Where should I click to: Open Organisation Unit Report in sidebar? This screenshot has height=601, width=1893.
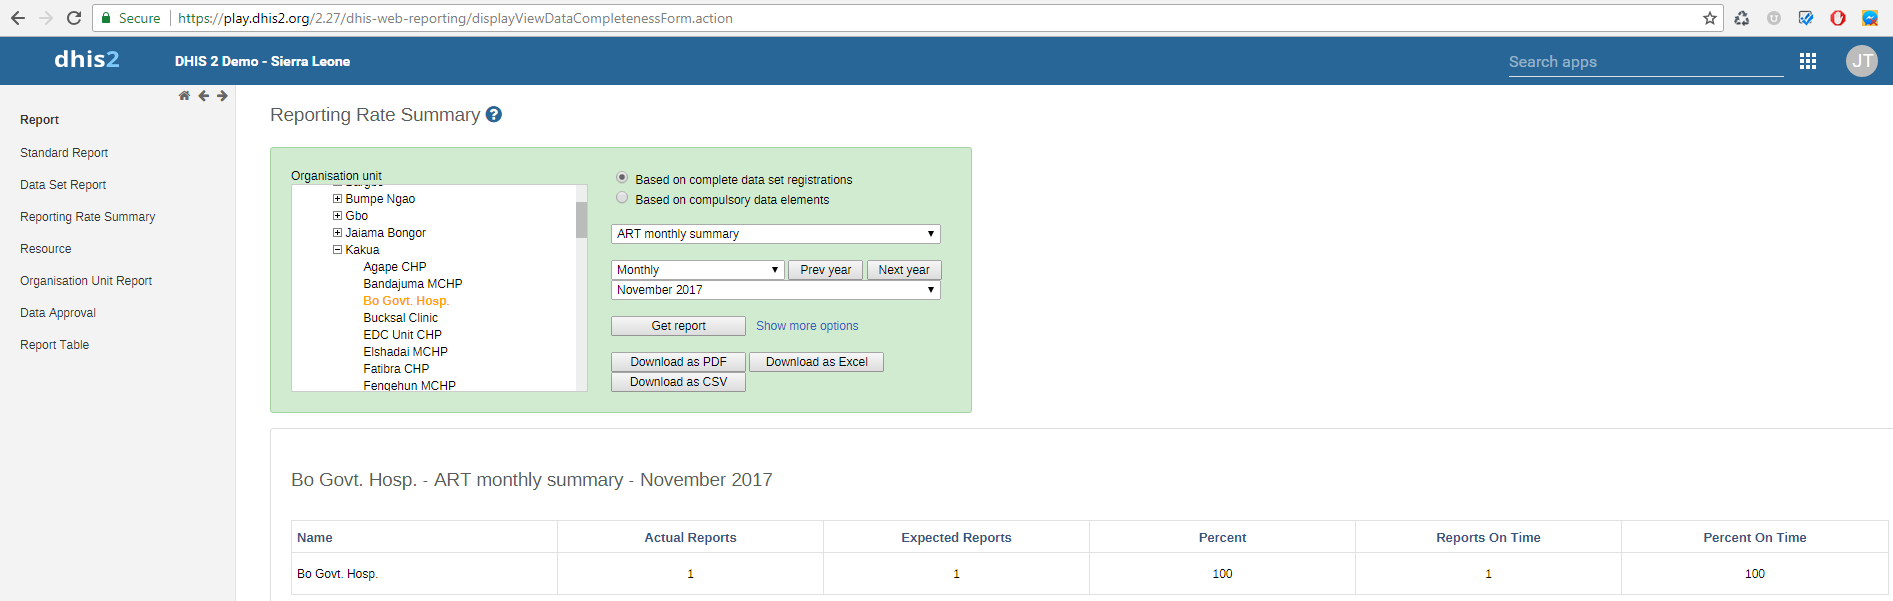pos(86,281)
